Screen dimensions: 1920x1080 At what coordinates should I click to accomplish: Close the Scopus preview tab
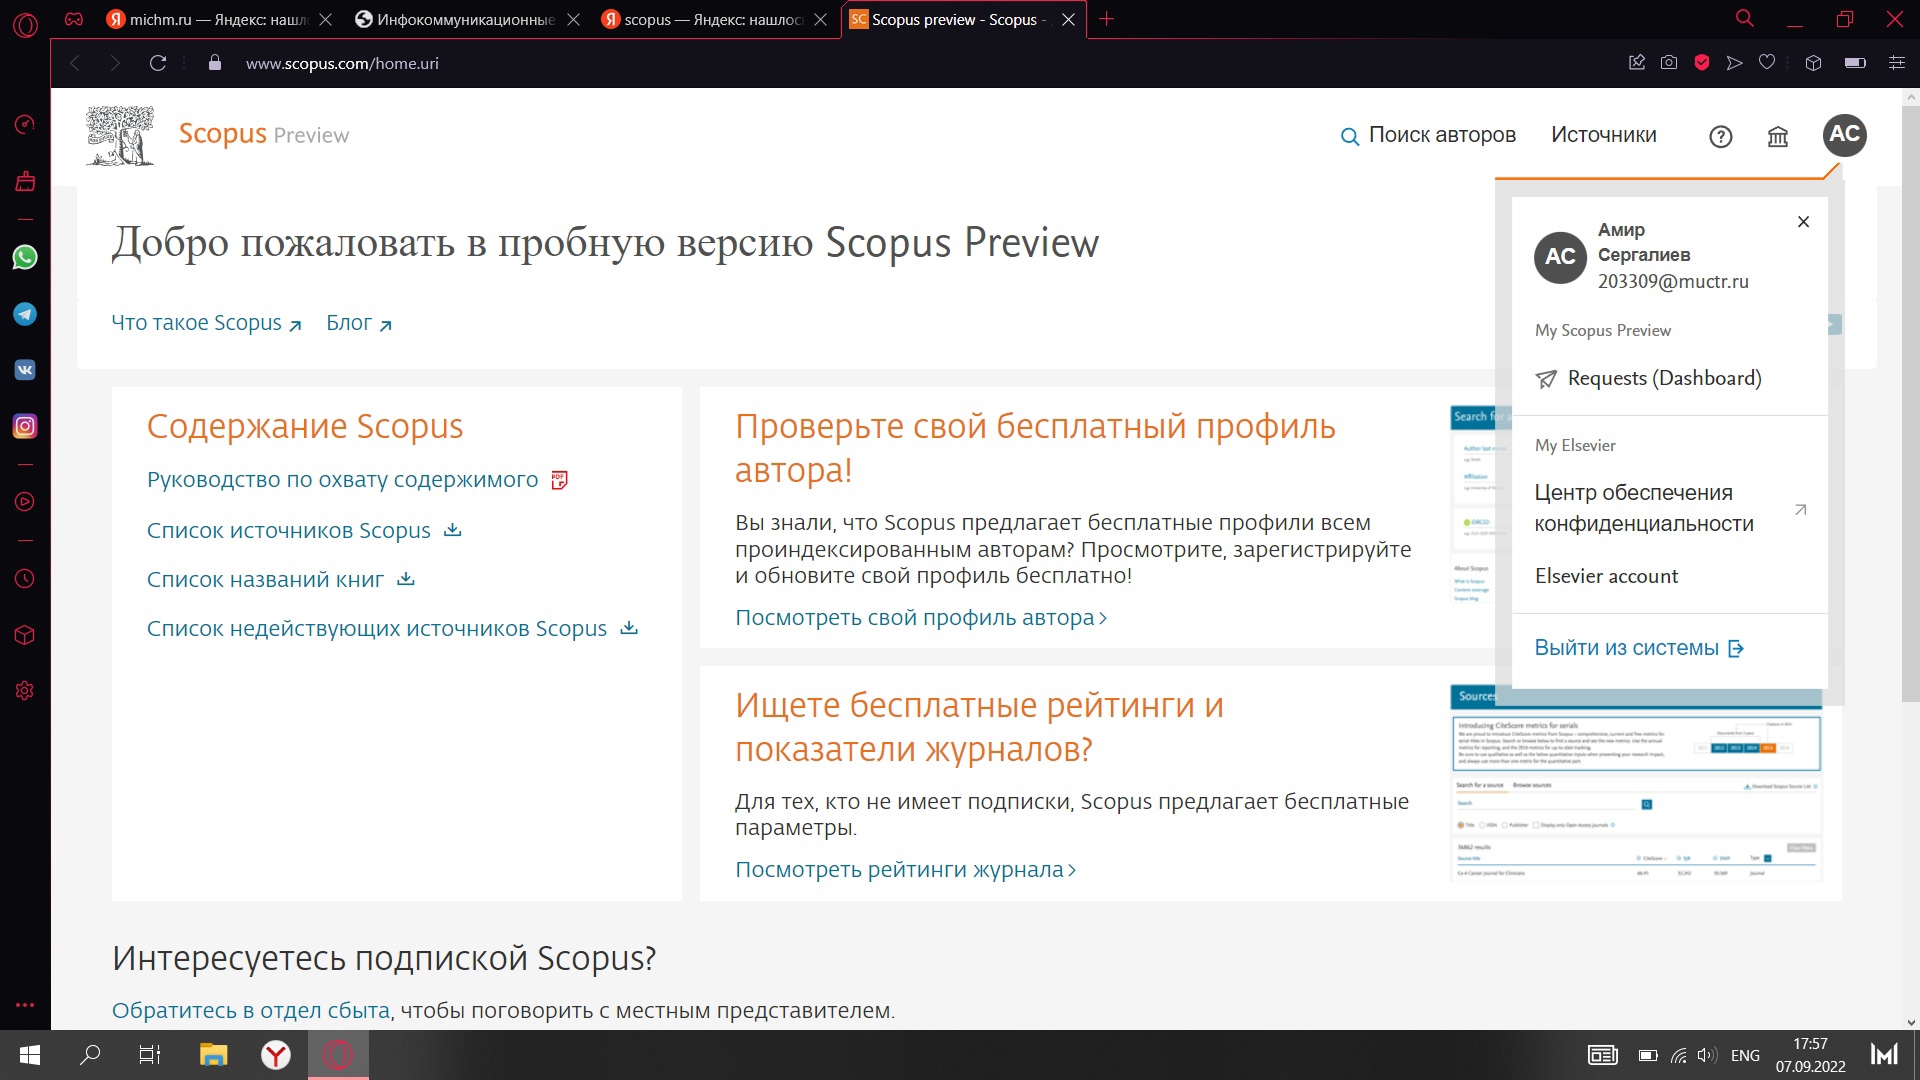point(1068,19)
